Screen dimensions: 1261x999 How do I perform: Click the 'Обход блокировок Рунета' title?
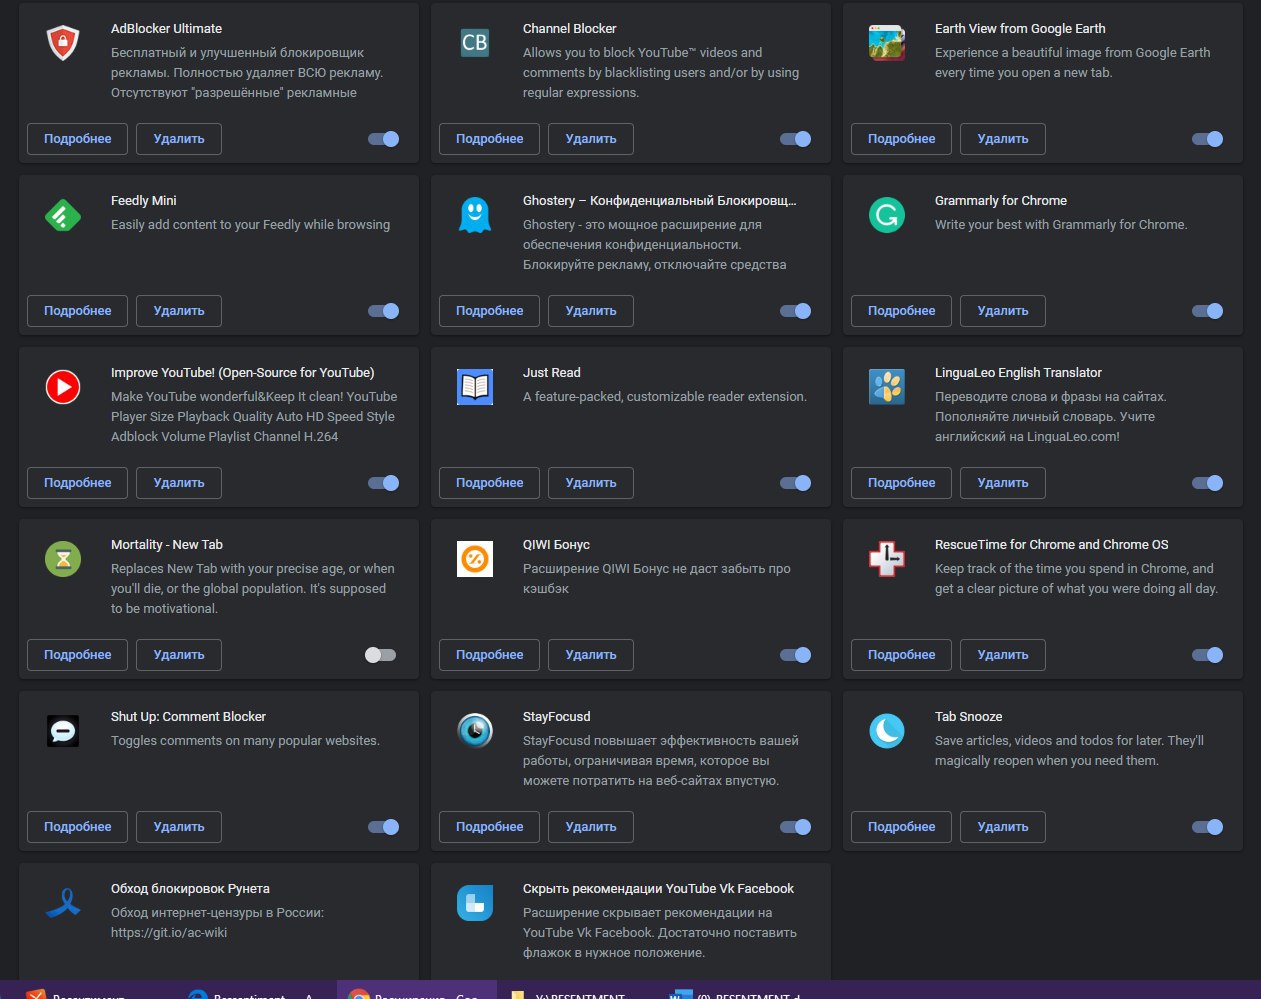[x=190, y=889]
